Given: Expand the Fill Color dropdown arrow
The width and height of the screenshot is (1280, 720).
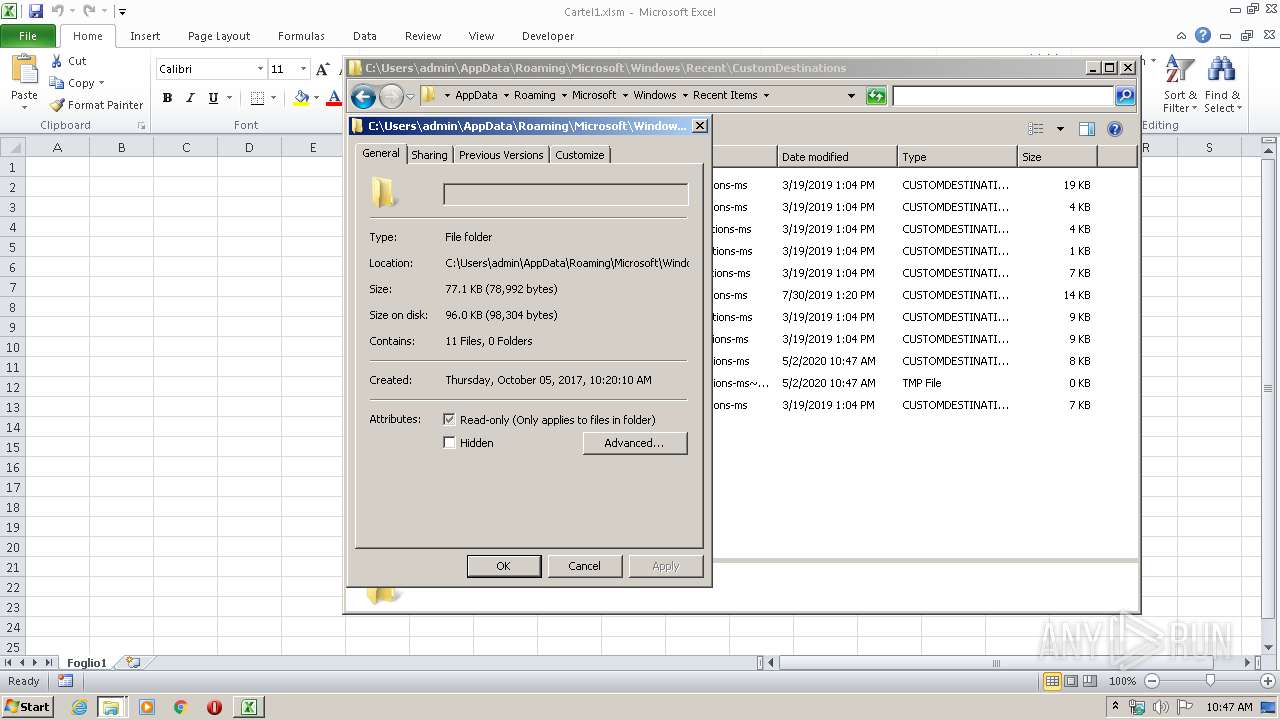Looking at the screenshot, I should [316, 98].
